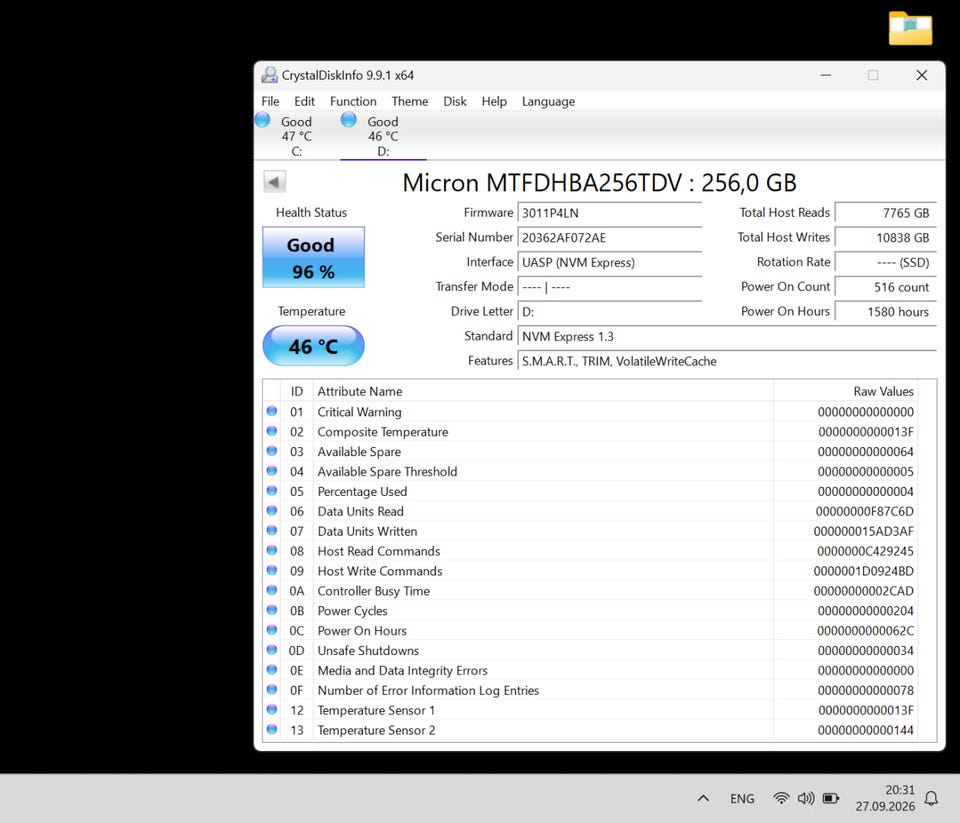Click the raw value 00000000002CAD
Screen dimensions: 960x823
[863, 591]
